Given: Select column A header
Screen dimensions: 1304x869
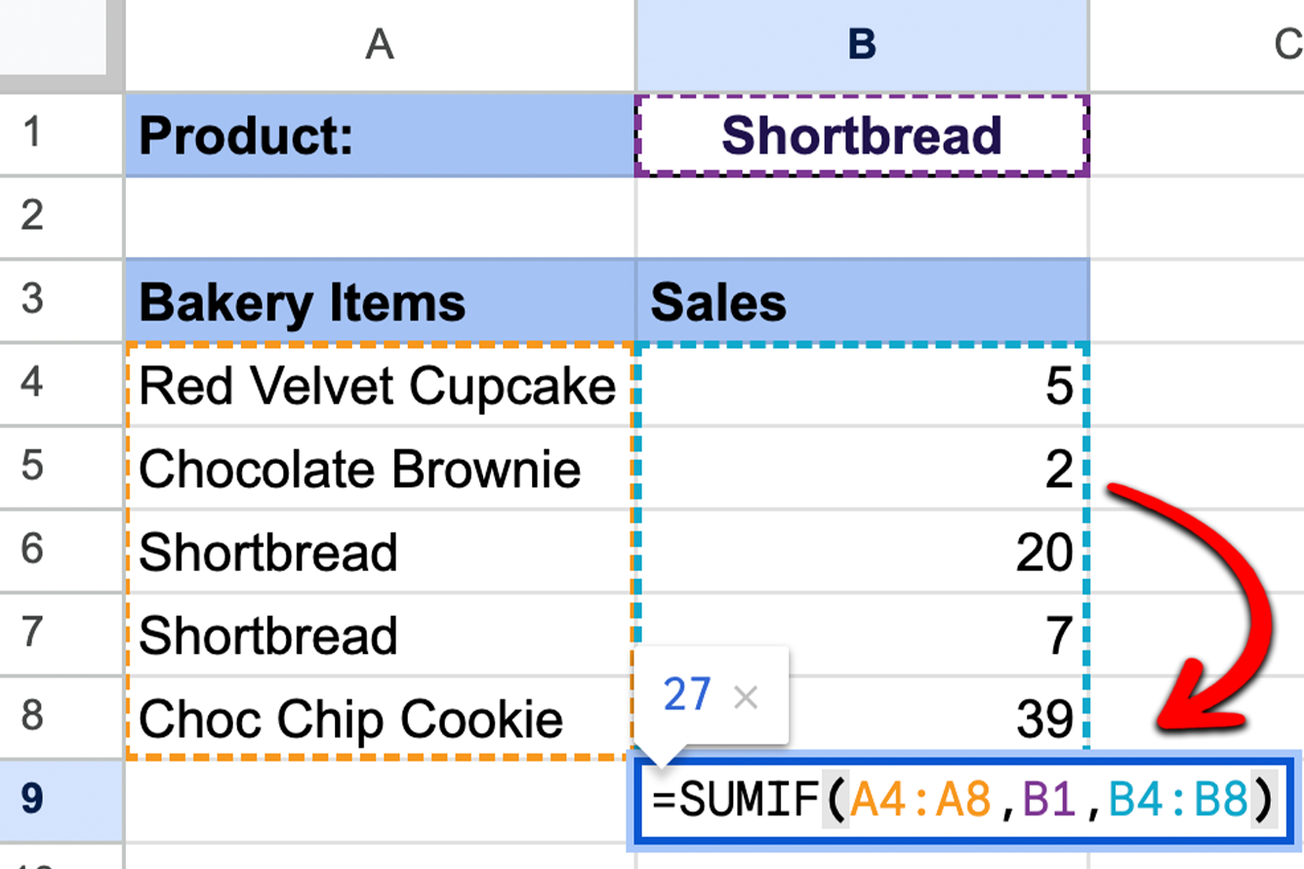Looking at the screenshot, I should tap(378, 44).
